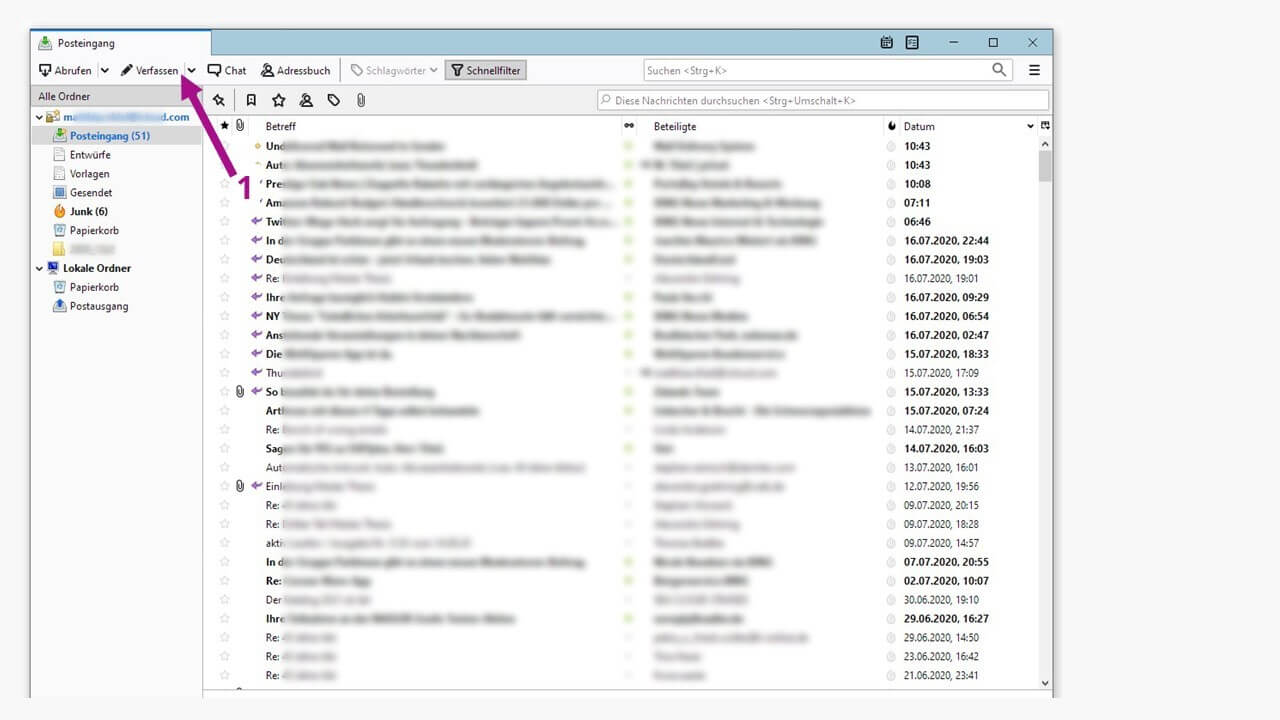Open the column picker icon beside Datum
Screen dimensions: 1280x720
pos(1045,126)
